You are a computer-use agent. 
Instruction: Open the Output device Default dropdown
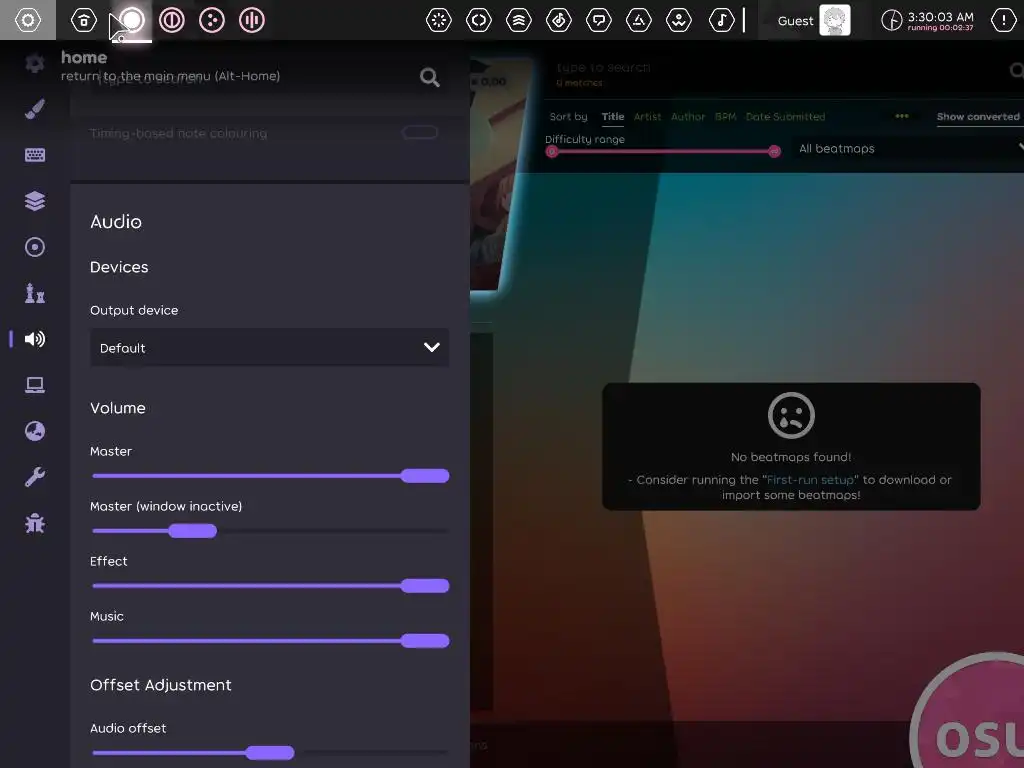point(269,347)
